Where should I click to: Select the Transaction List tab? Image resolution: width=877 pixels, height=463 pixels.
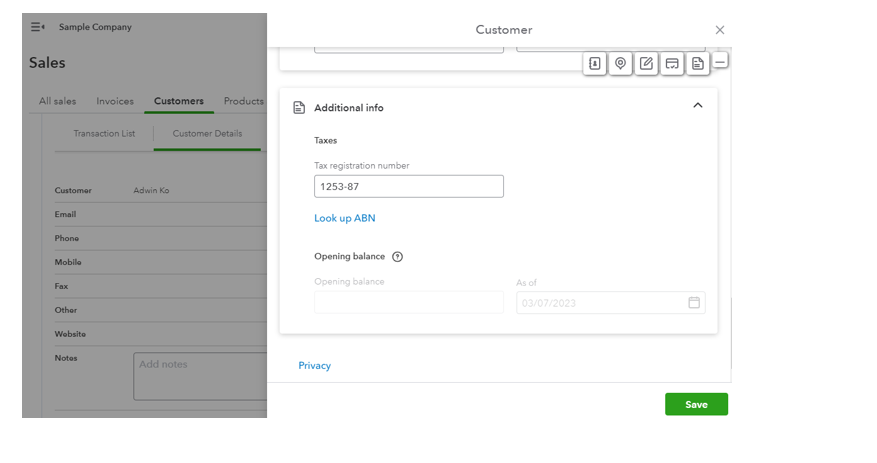pyautogui.click(x=104, y=134)
